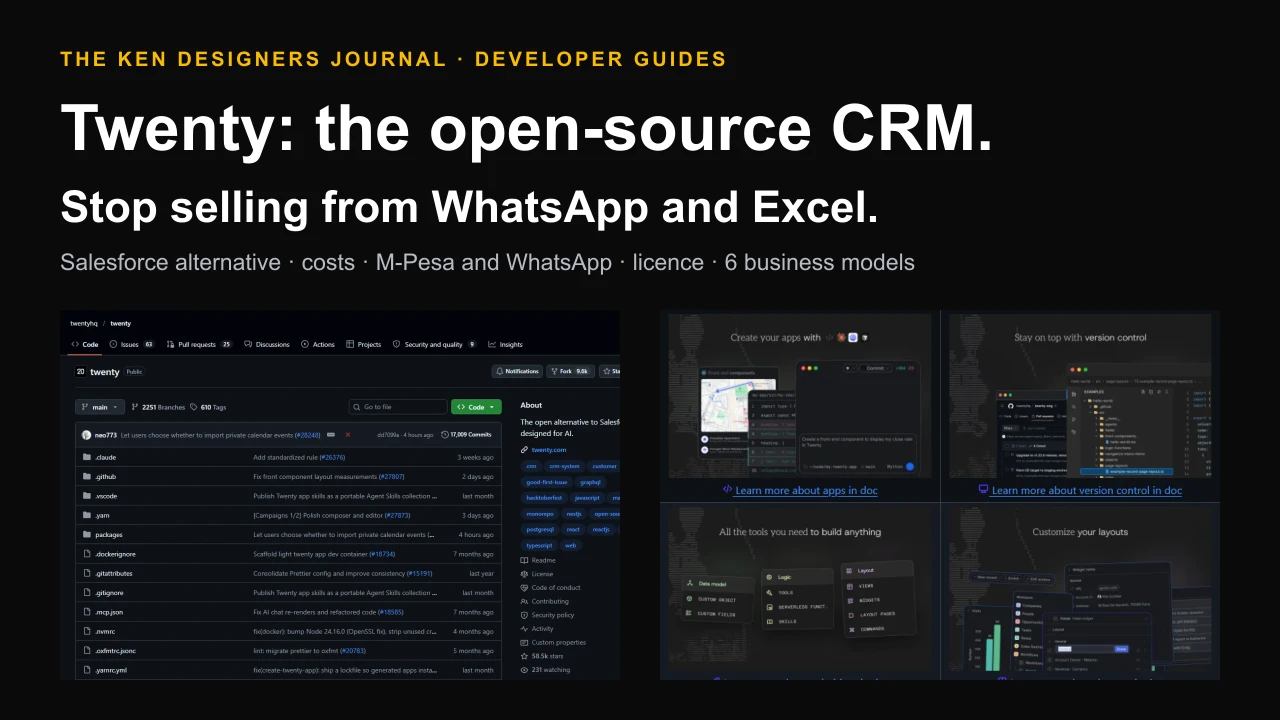Open the .gitignore file
Screen dimensions: 1280x720
coord(109,593)
